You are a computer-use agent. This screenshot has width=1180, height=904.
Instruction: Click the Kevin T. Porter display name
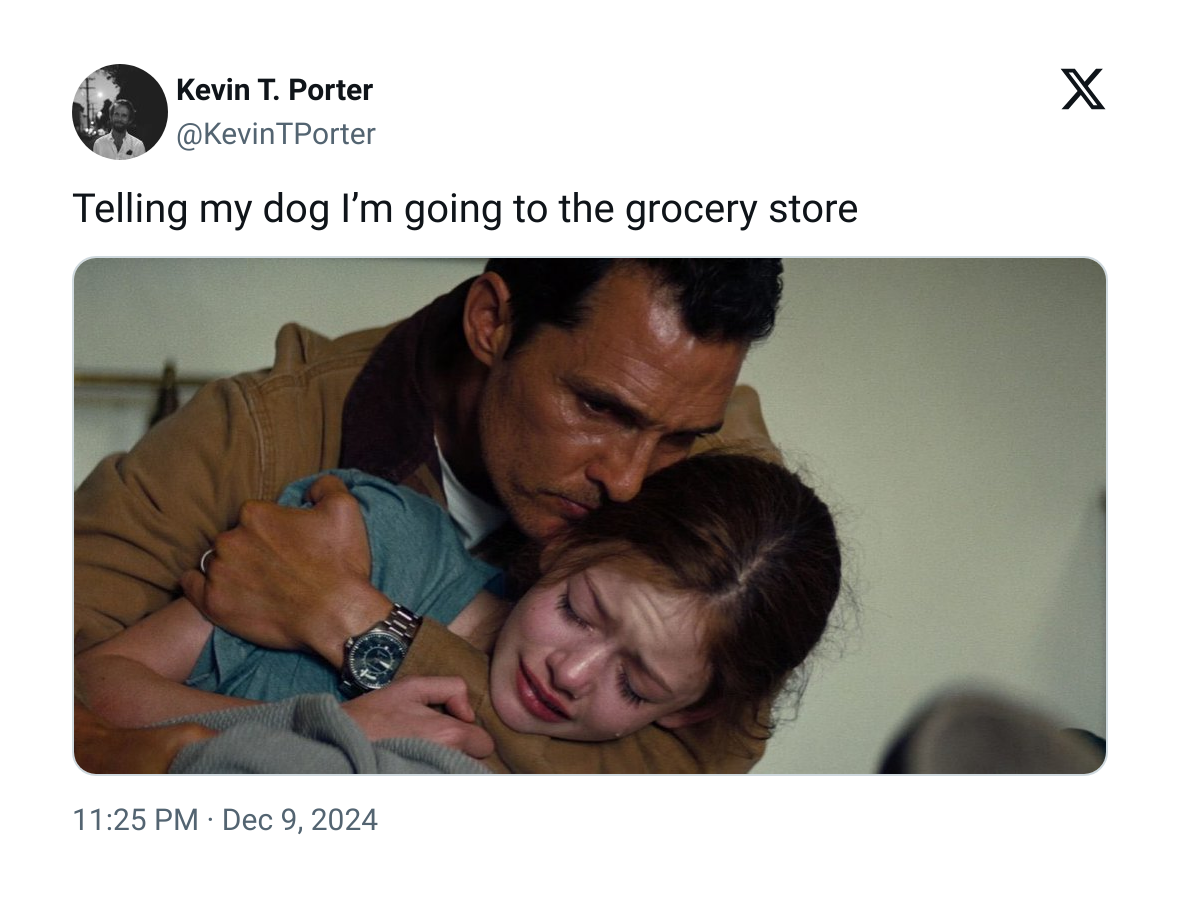coord(274,90)
